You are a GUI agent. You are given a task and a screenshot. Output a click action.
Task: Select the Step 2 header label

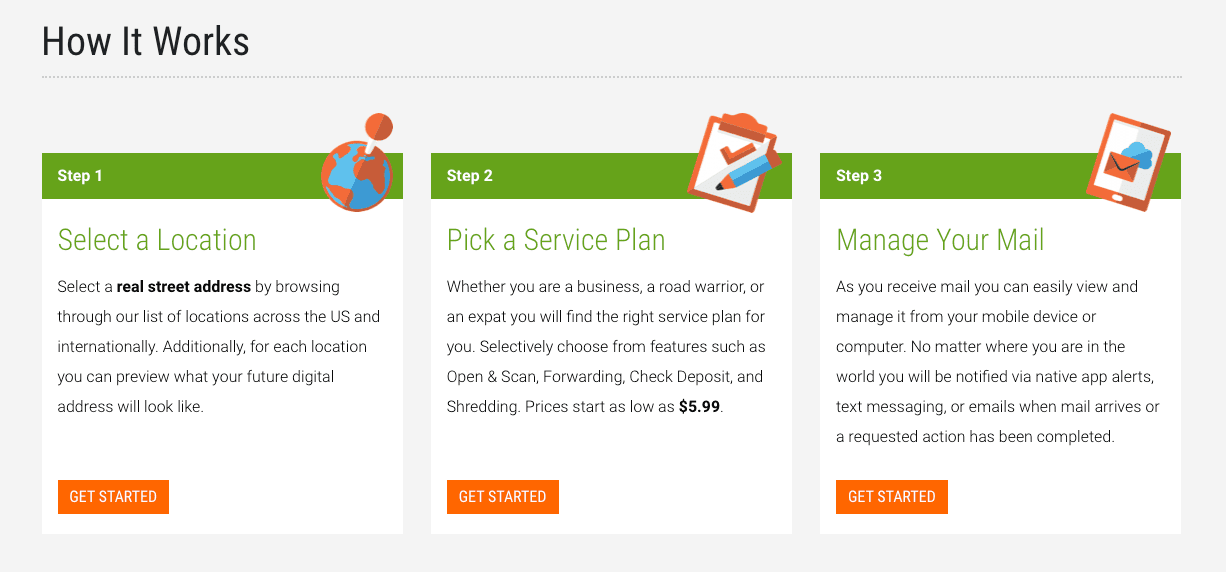(x=470, y=176)
